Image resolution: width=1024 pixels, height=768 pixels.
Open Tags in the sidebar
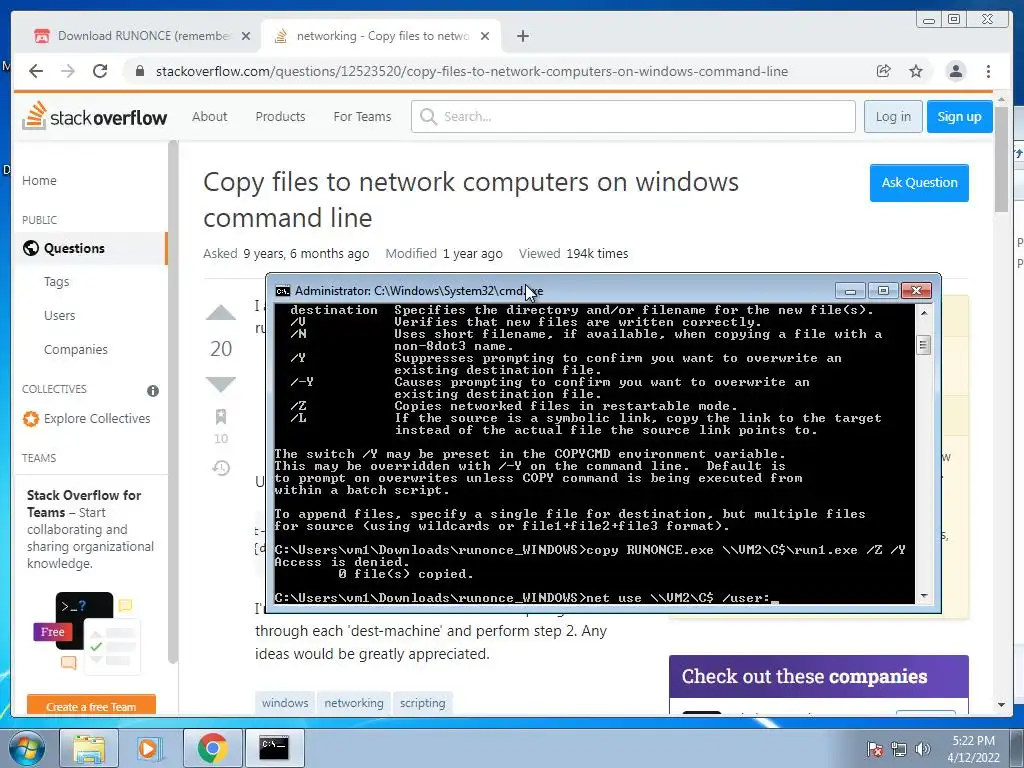(57, 281)
